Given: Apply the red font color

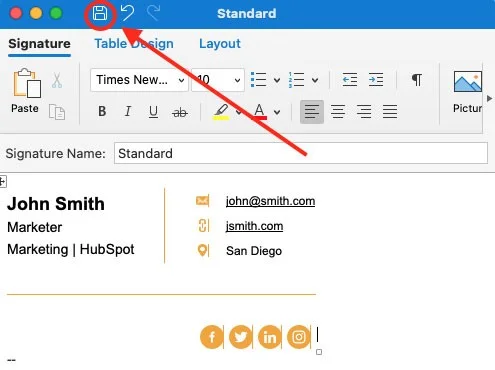Looking at the screenshot, I should pos(259,112).
